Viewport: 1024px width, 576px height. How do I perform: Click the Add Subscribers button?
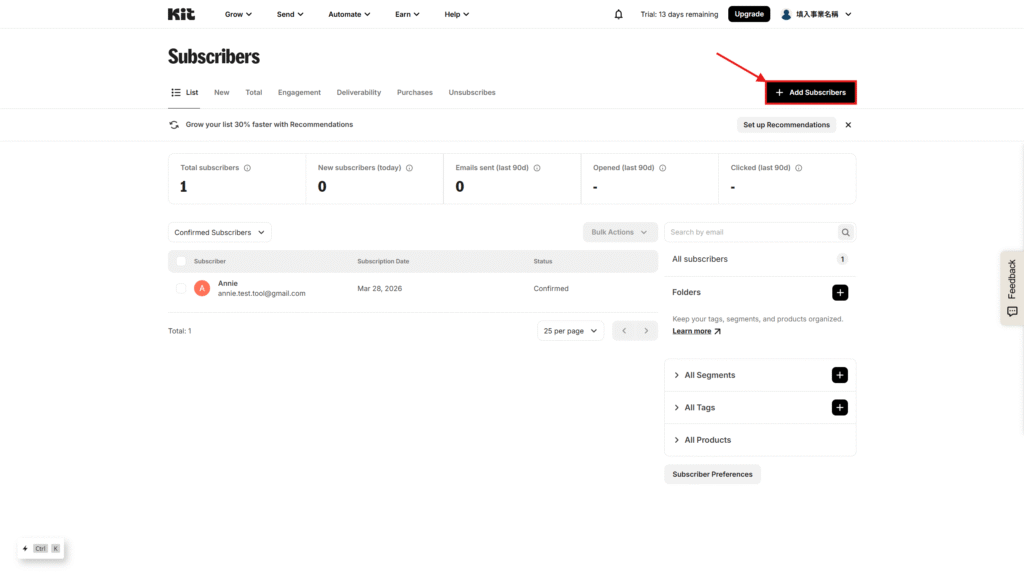point(811,92)
